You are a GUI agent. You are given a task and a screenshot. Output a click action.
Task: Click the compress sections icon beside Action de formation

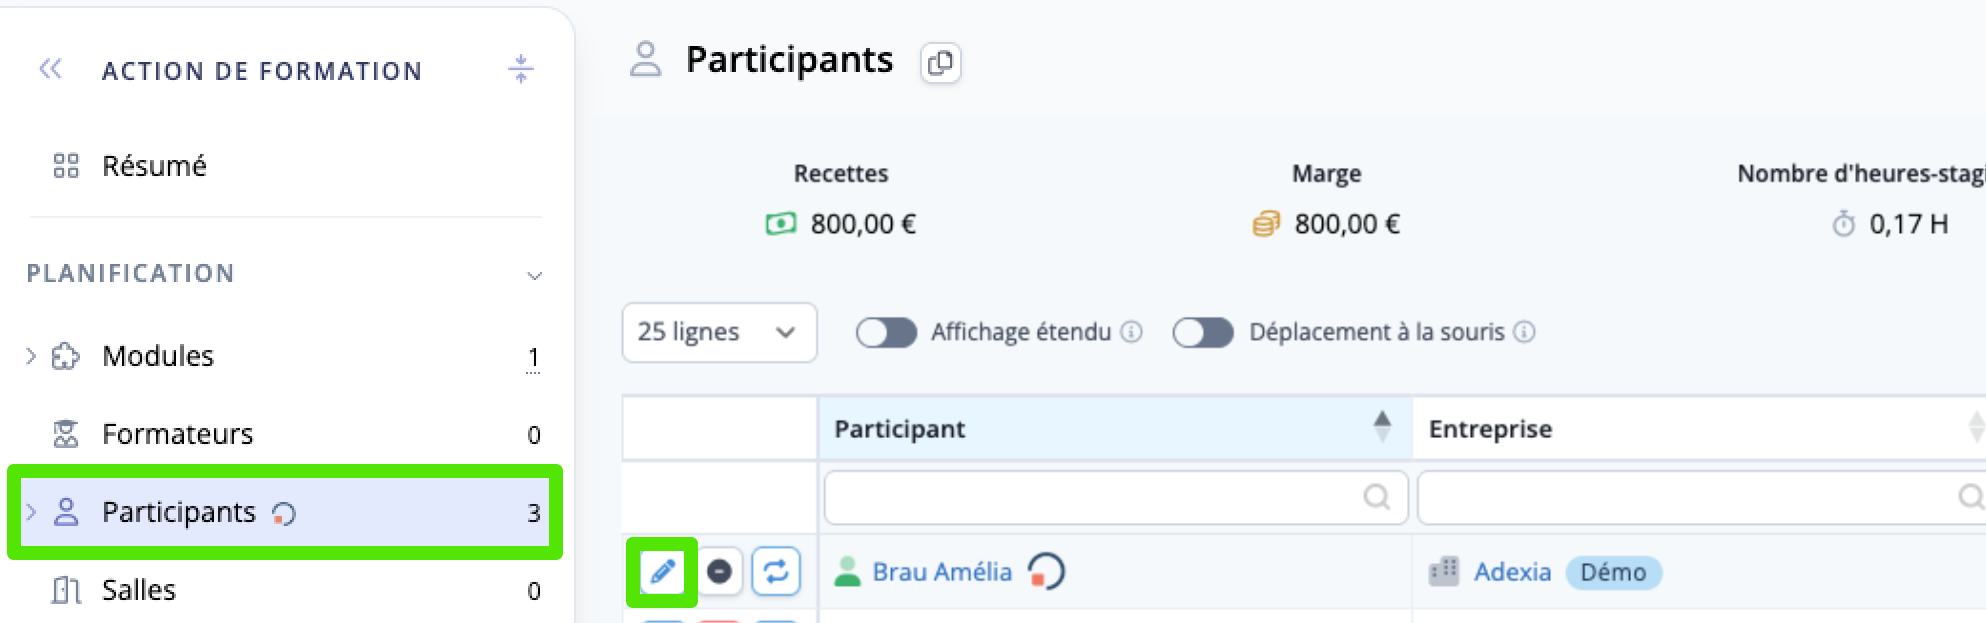(x=520, y=69)
